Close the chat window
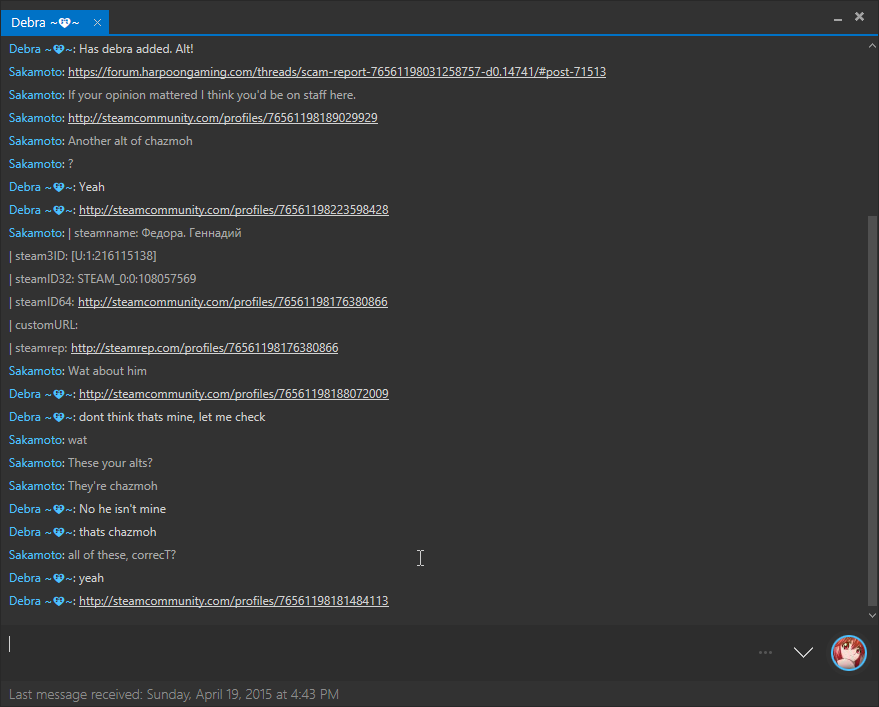Image resolution: width=879 pixels, height=707 pixels. click(x=859, y=16)
